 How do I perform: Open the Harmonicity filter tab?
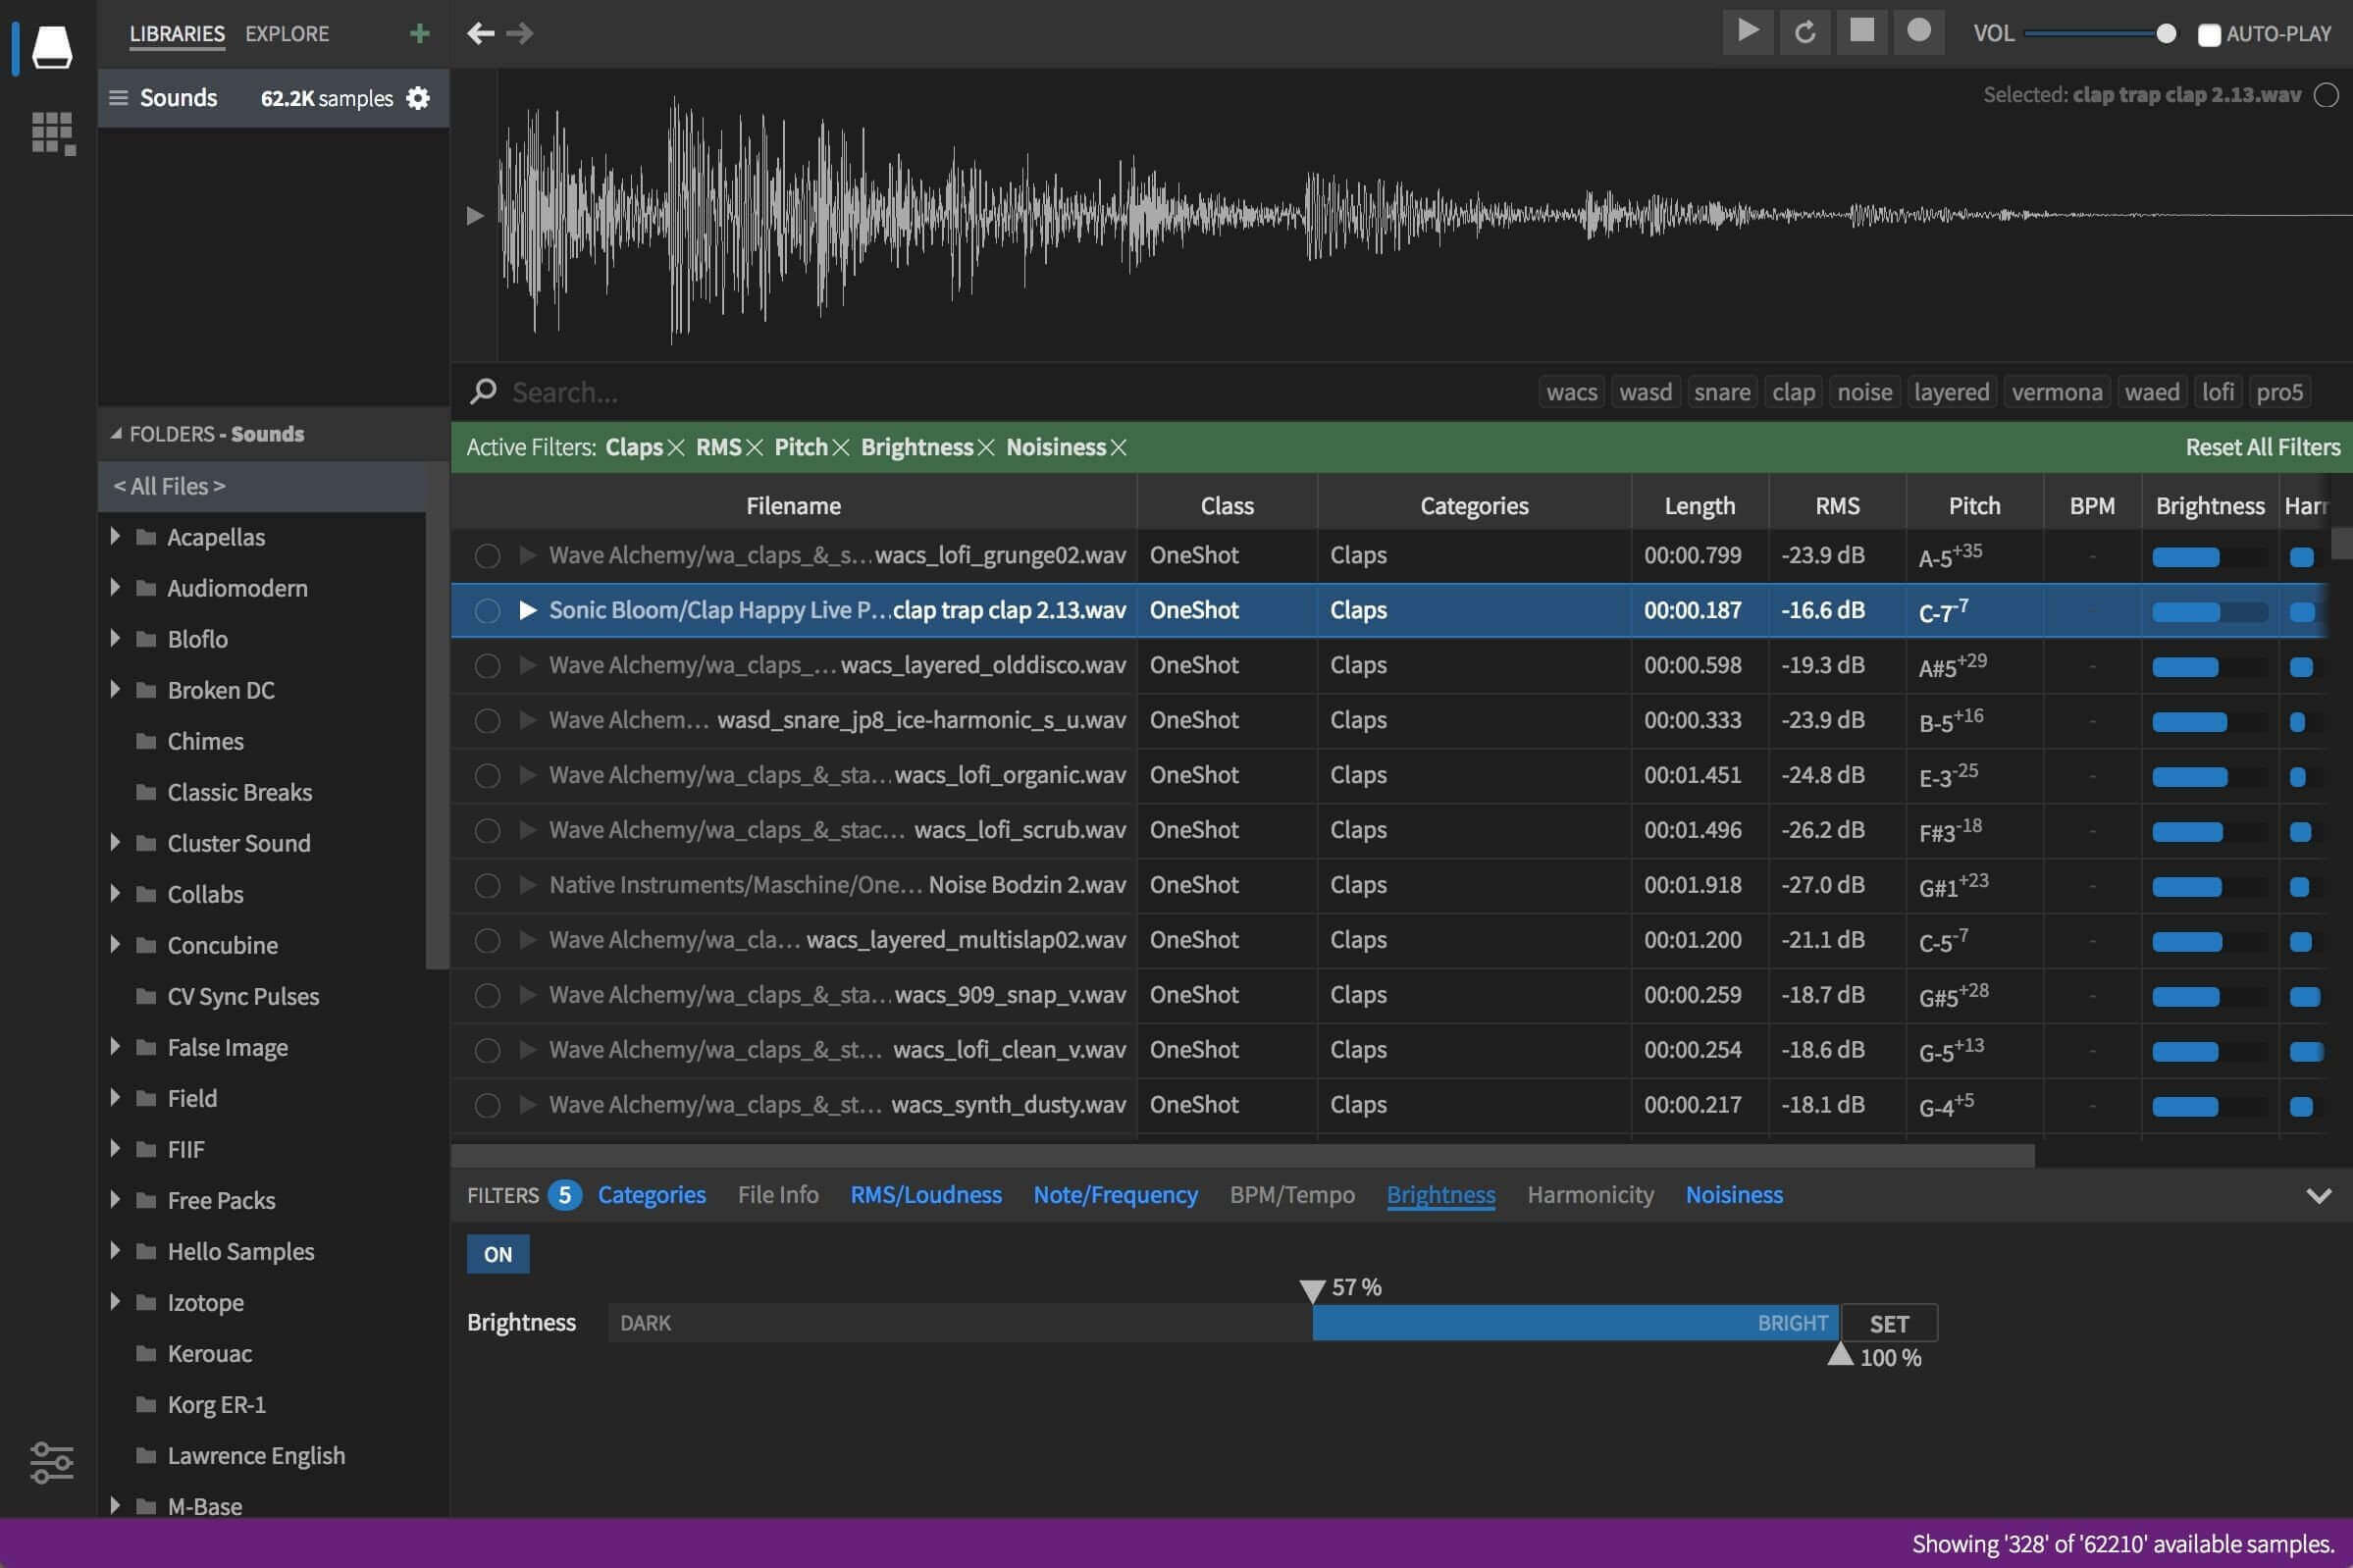pyautogui.click(x=1590, y=1195)
